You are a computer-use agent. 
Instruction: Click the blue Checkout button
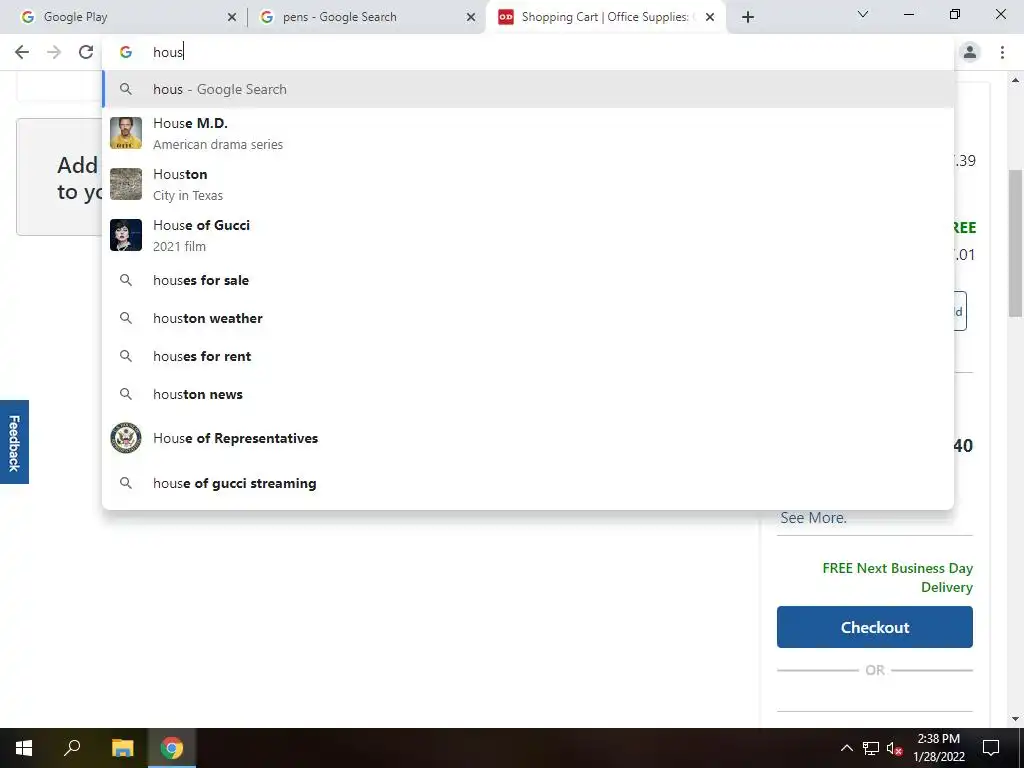(x=874, y=627)
